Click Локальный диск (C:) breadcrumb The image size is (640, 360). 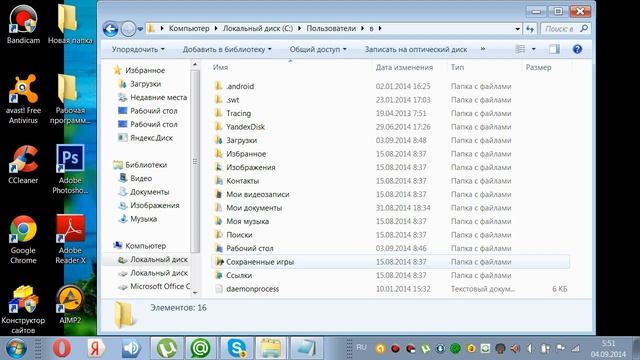point(258,29)
